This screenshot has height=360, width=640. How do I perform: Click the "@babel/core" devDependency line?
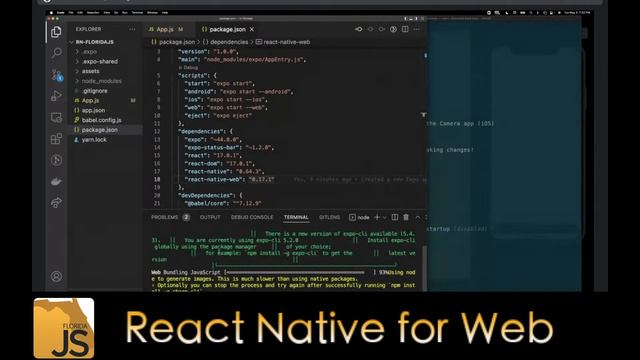click(x=223, y=203)
